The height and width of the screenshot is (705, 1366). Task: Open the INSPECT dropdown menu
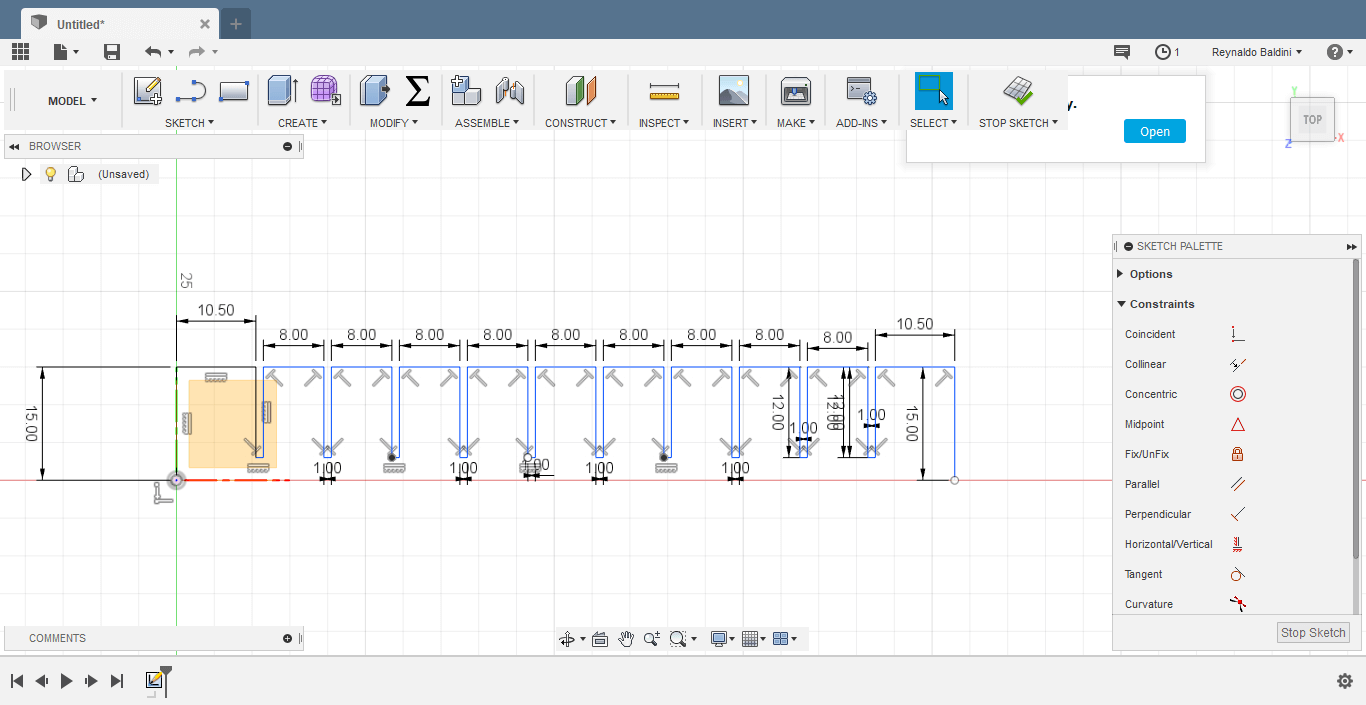coord(664,123)
